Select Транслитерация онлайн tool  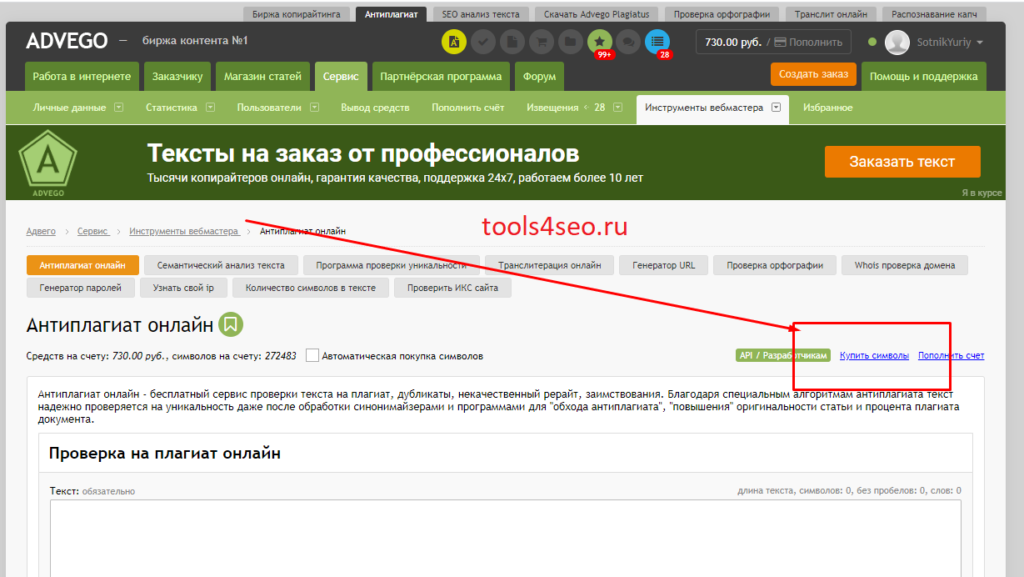[549, 265]
